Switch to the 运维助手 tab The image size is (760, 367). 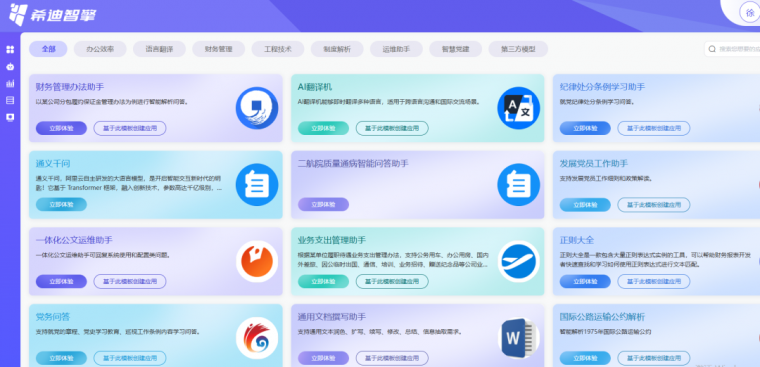pos(396,49)
